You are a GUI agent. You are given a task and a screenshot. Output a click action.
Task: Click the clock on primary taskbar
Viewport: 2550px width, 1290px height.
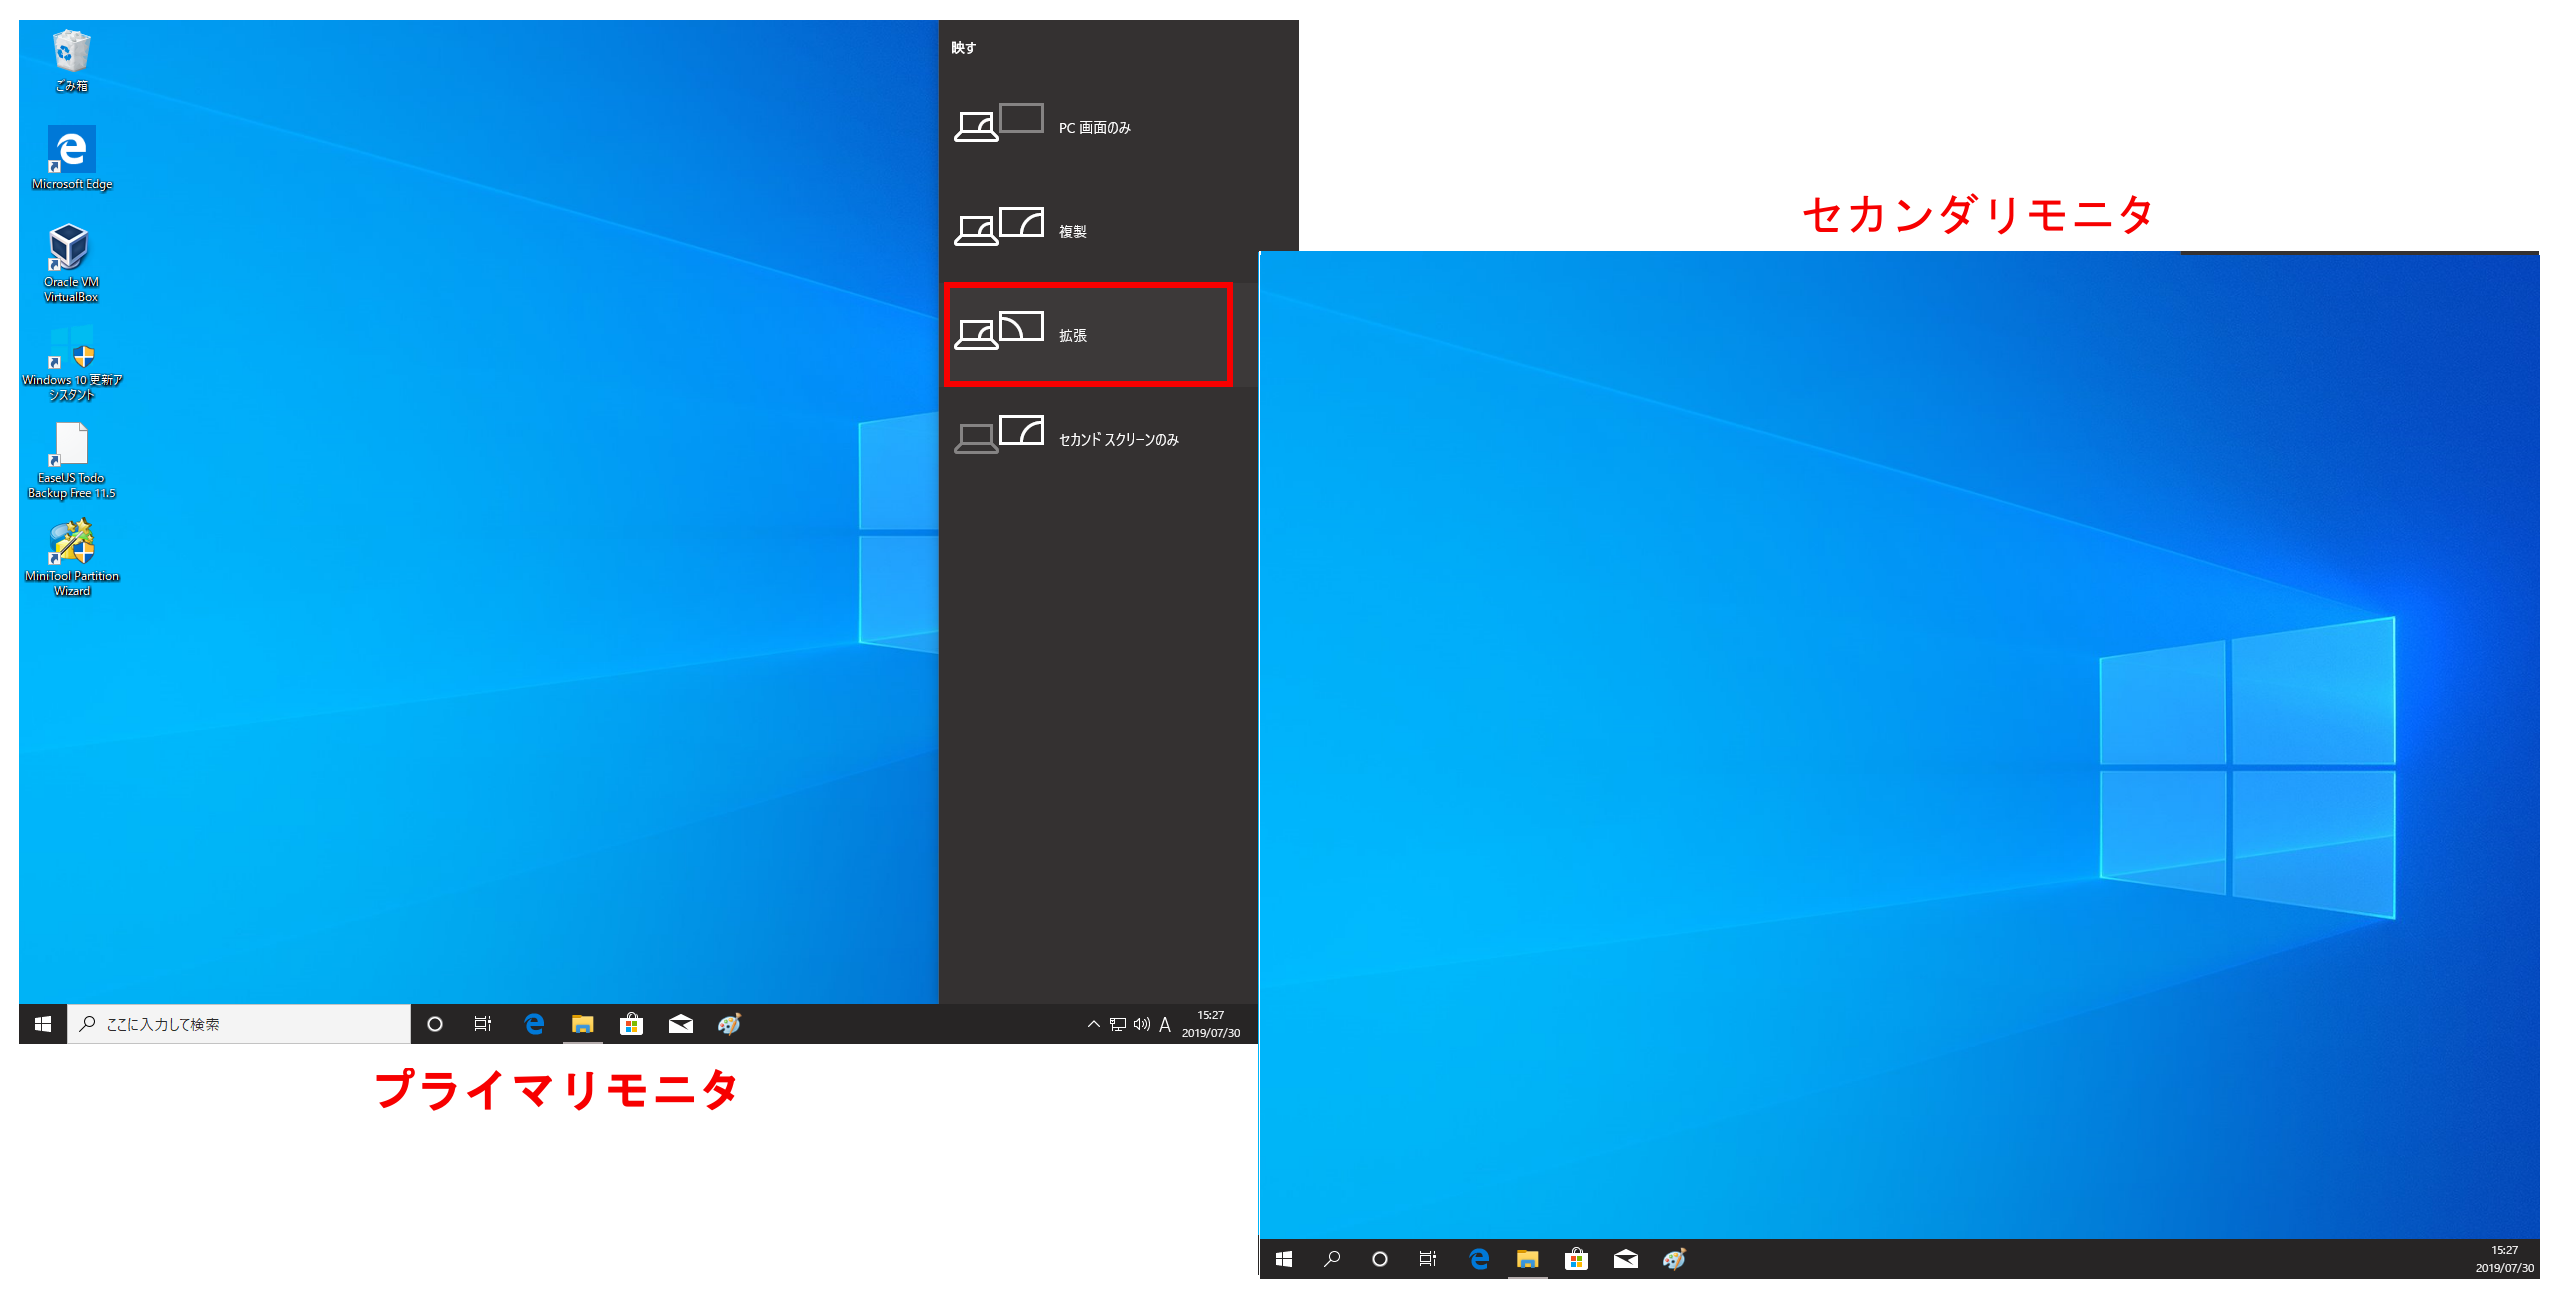1210,1024
